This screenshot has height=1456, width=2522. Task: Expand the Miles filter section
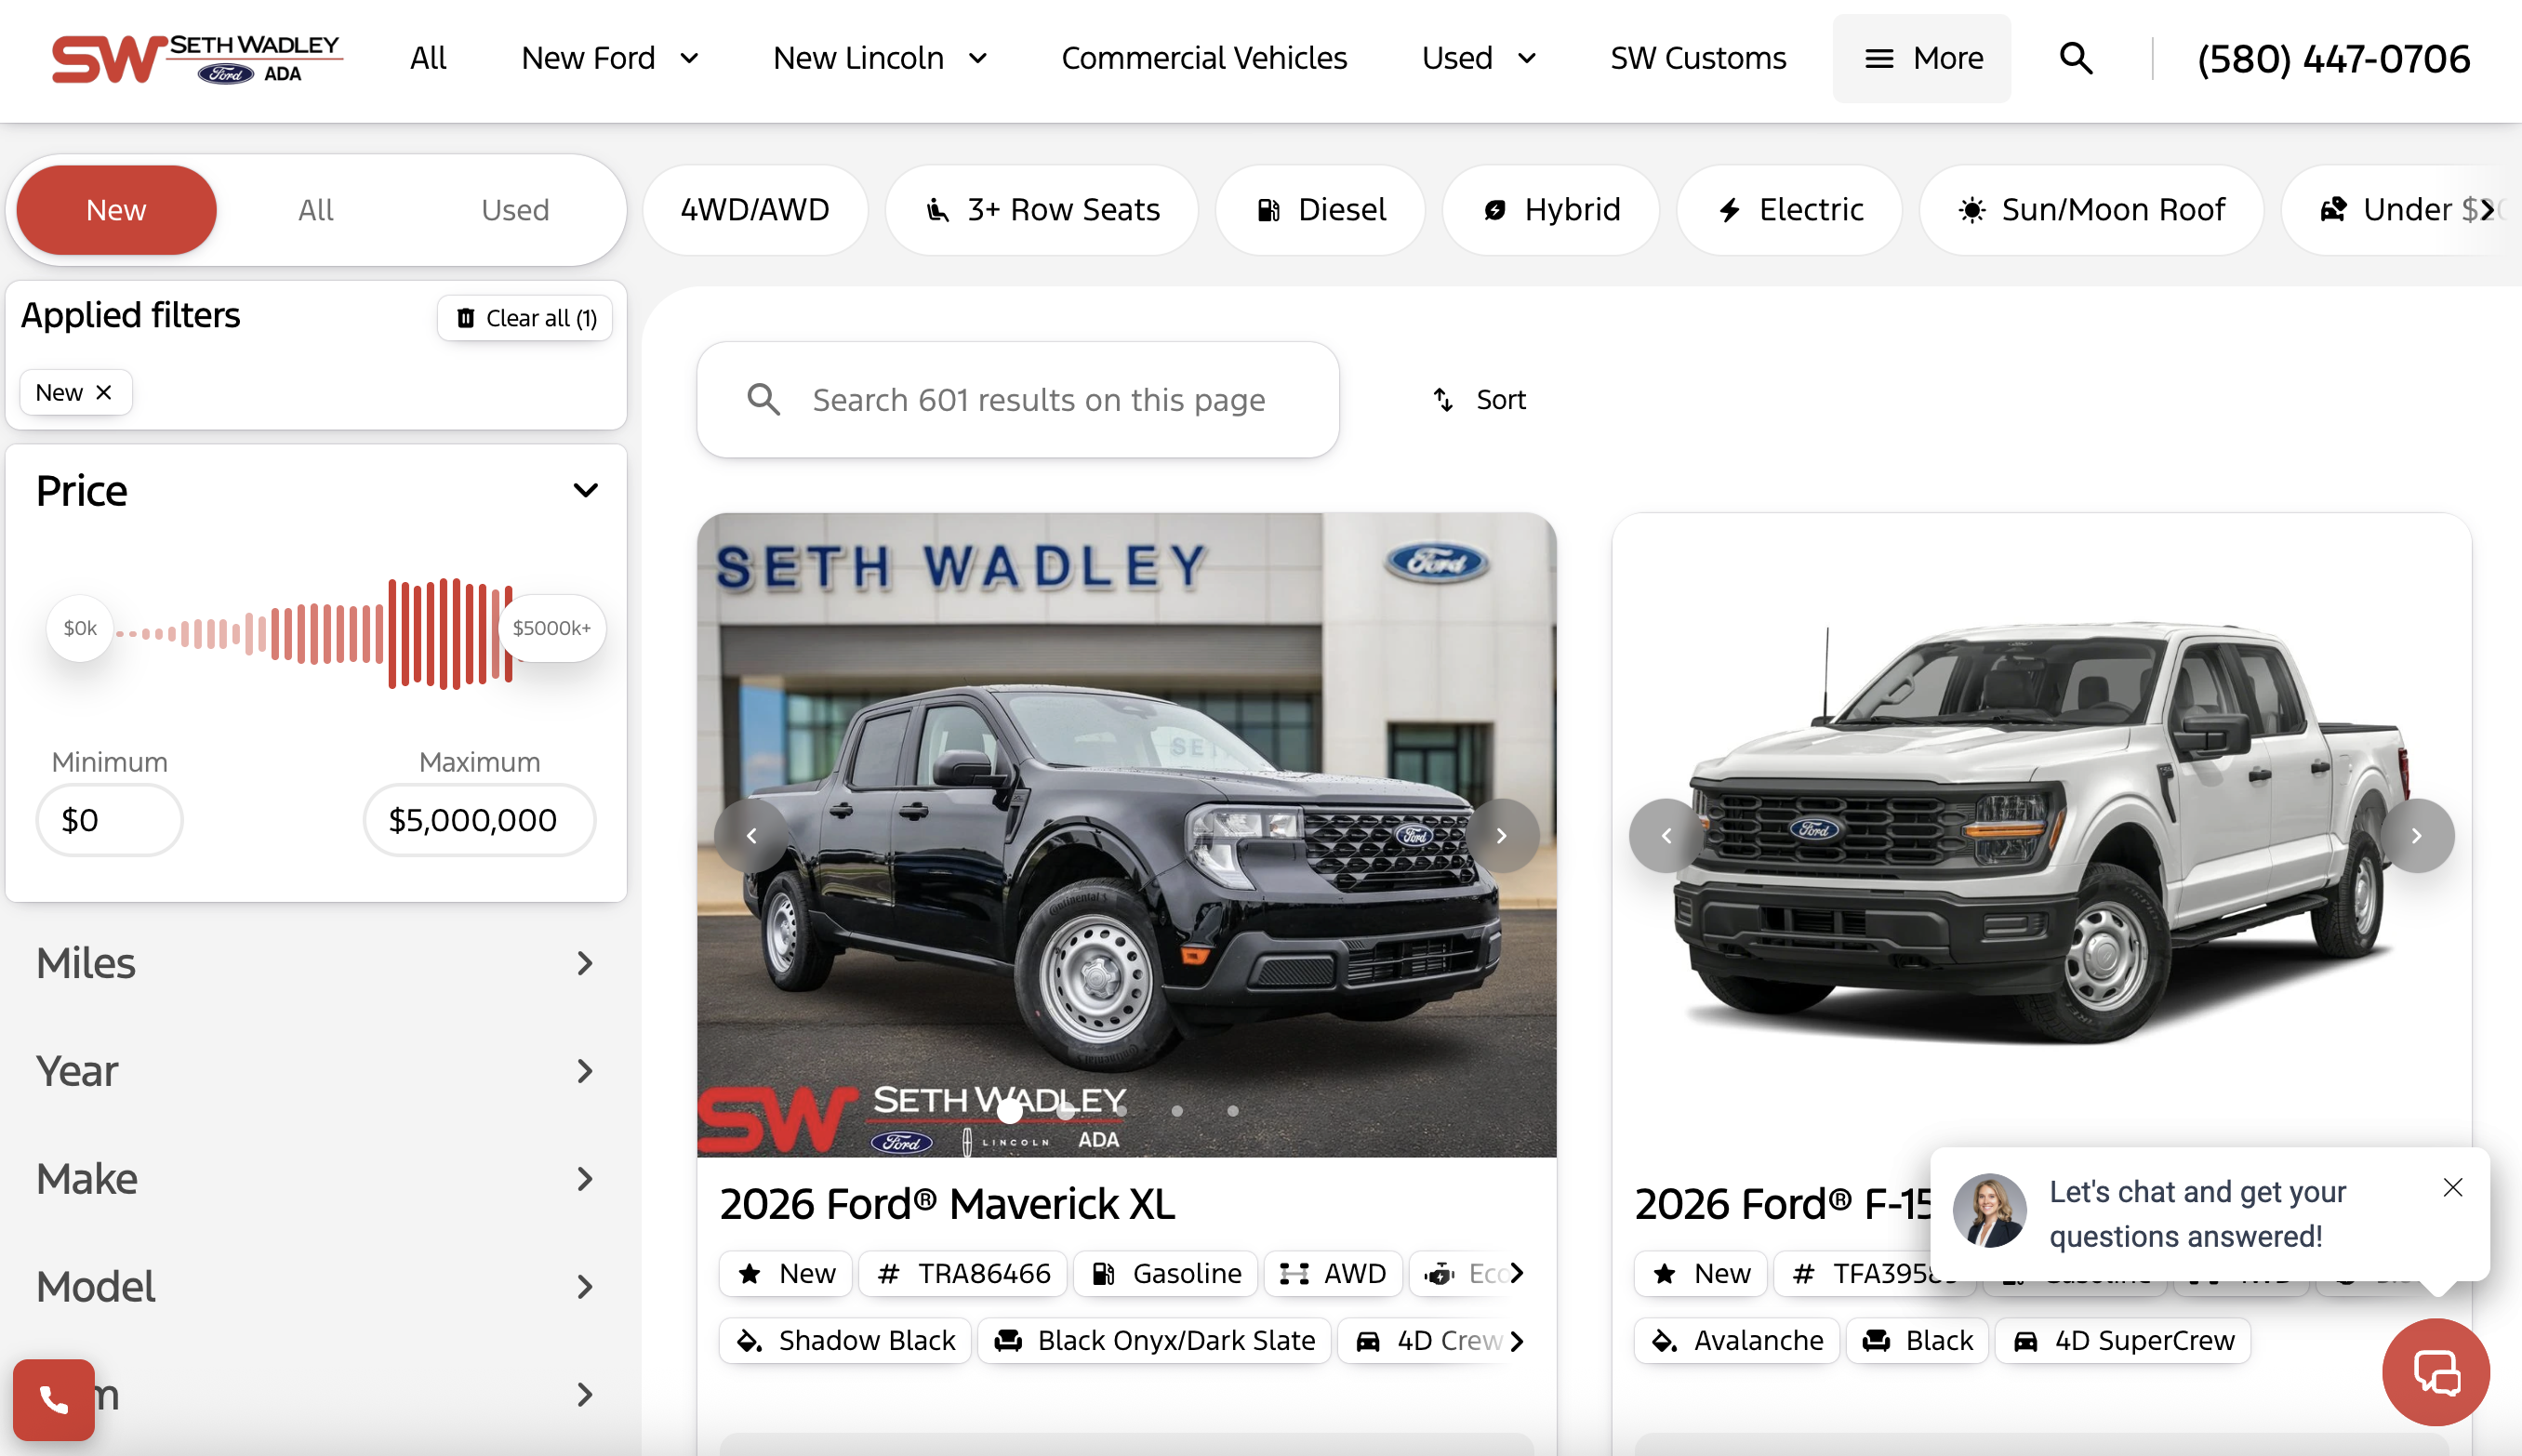pos(316,963)
